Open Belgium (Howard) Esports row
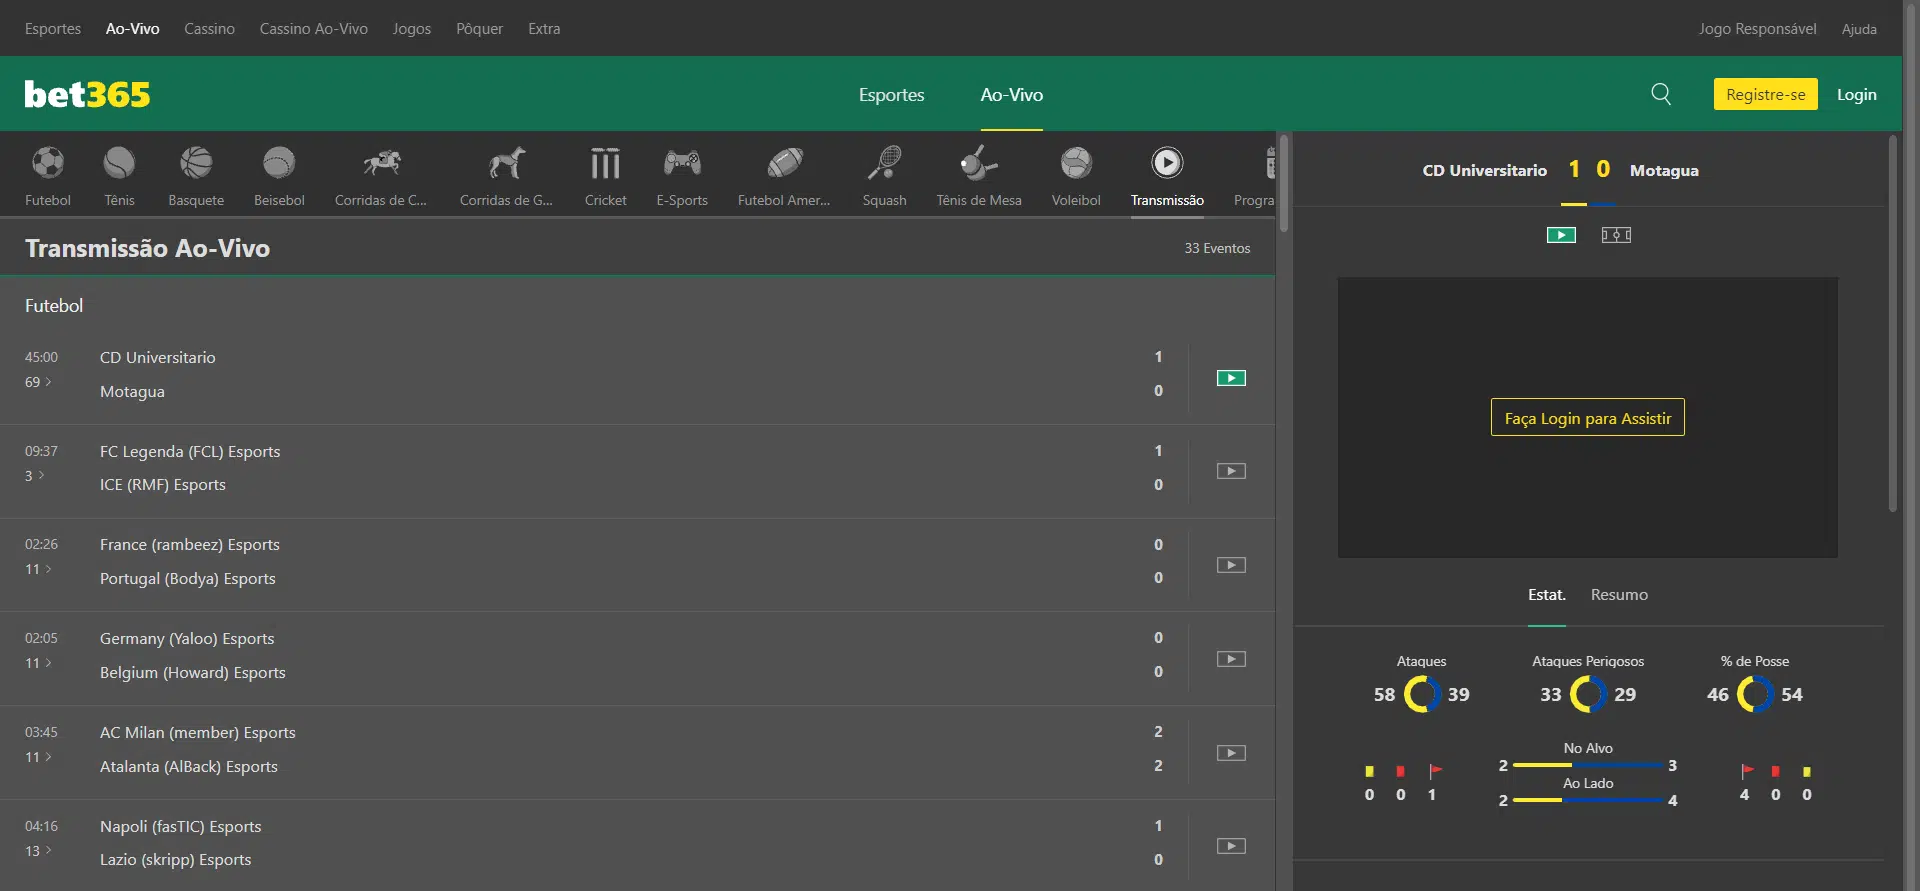The width and height of the screenshot is (1920, 891). [193, 673]
